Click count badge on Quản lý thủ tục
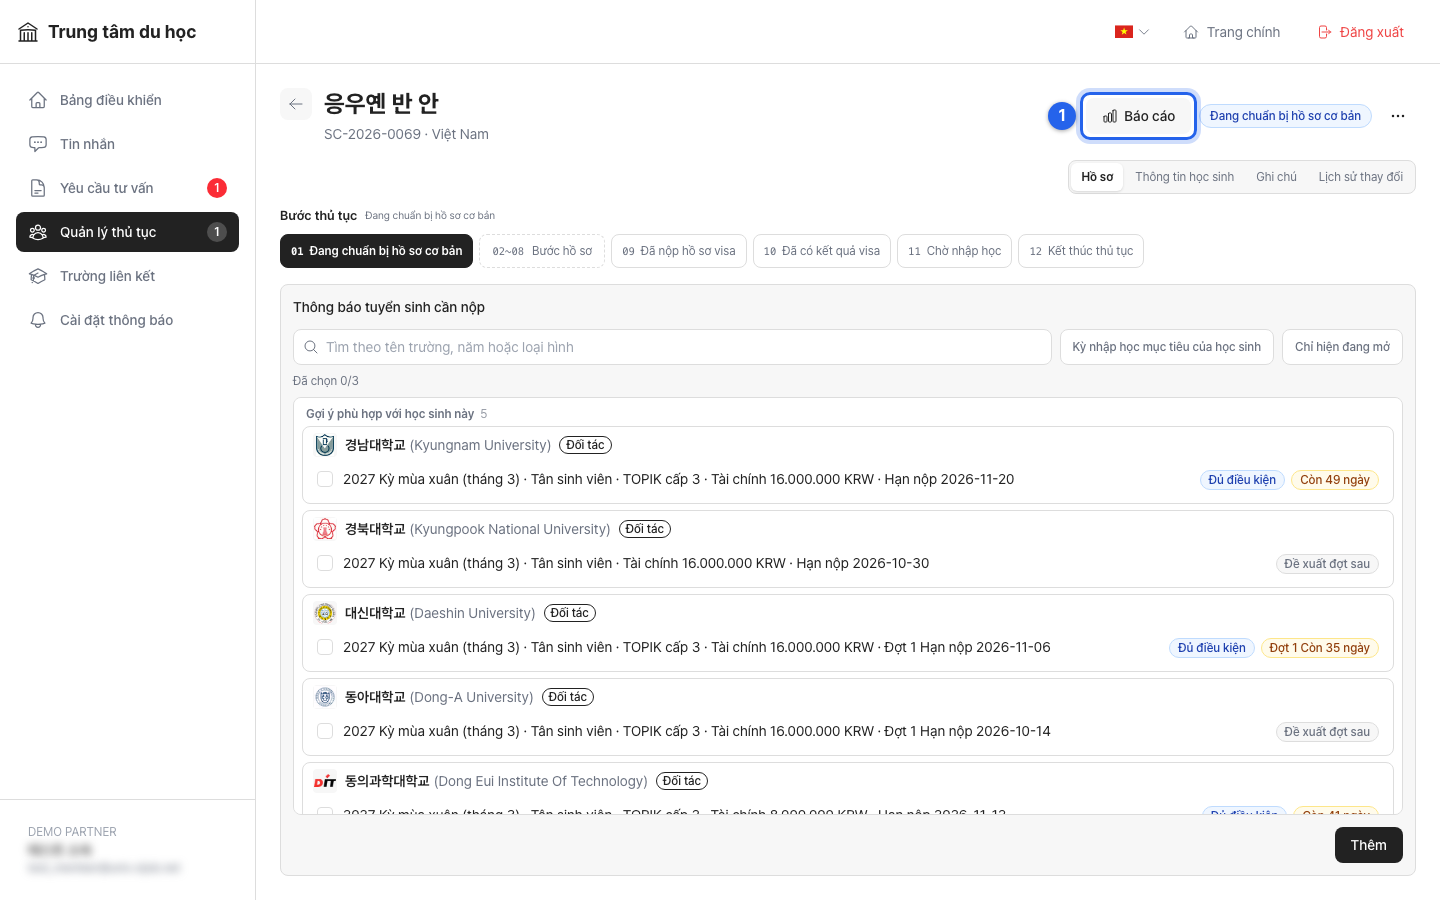This screenshot has width=1440, height=900. 217,232
